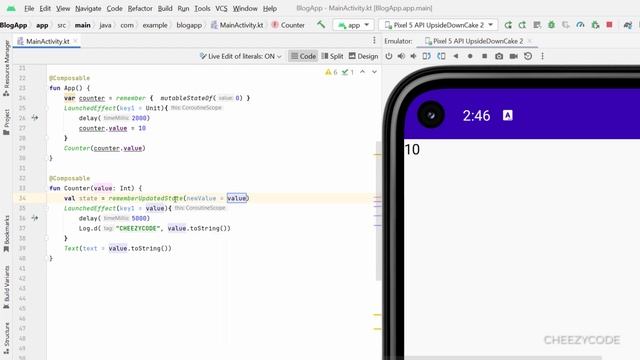Click run gutter icon on line 26

35,118
